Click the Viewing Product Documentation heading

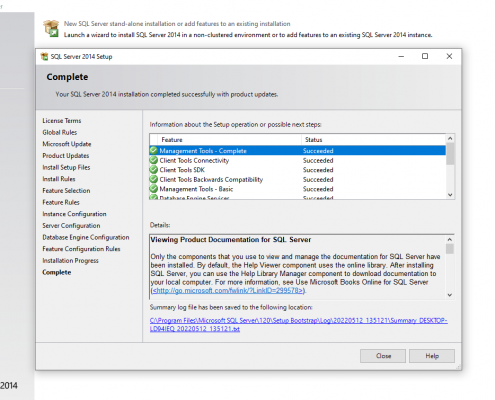(231, 240)
